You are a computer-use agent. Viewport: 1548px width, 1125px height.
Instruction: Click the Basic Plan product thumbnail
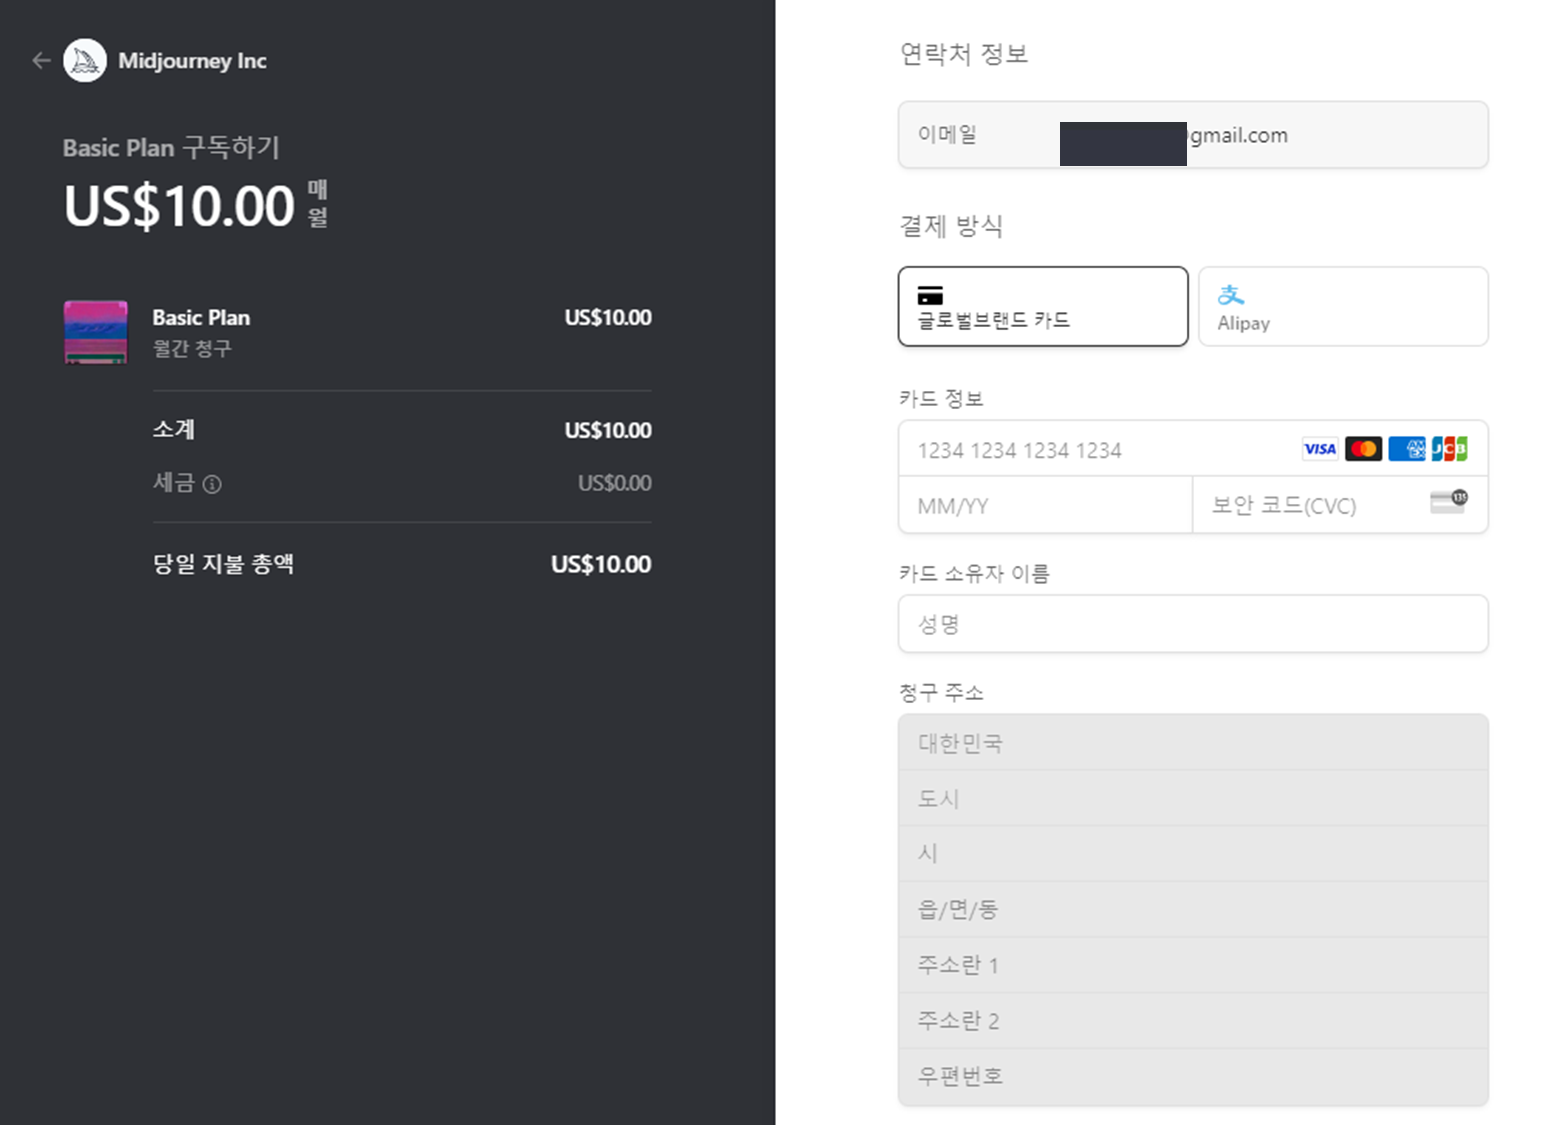coord(96,332)
